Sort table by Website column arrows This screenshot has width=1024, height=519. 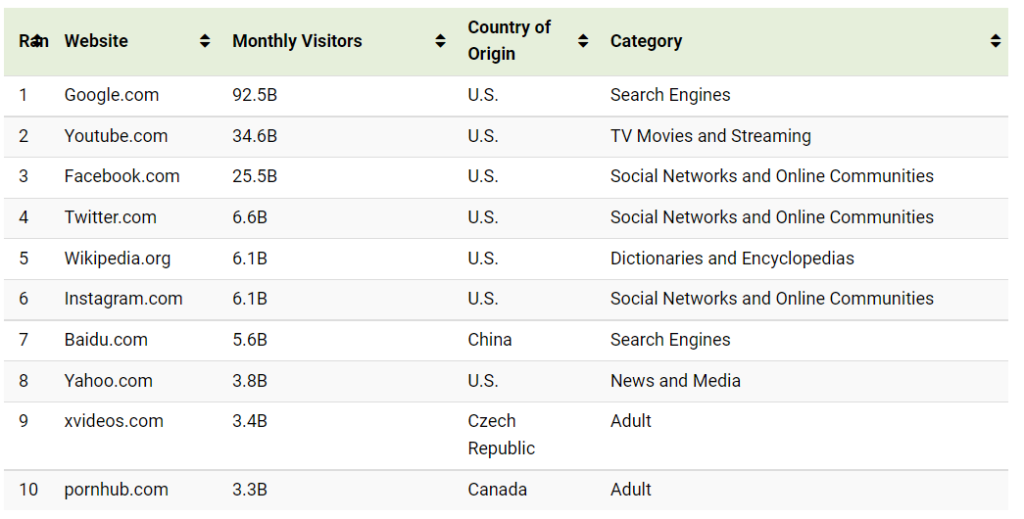tap(205, 41)
